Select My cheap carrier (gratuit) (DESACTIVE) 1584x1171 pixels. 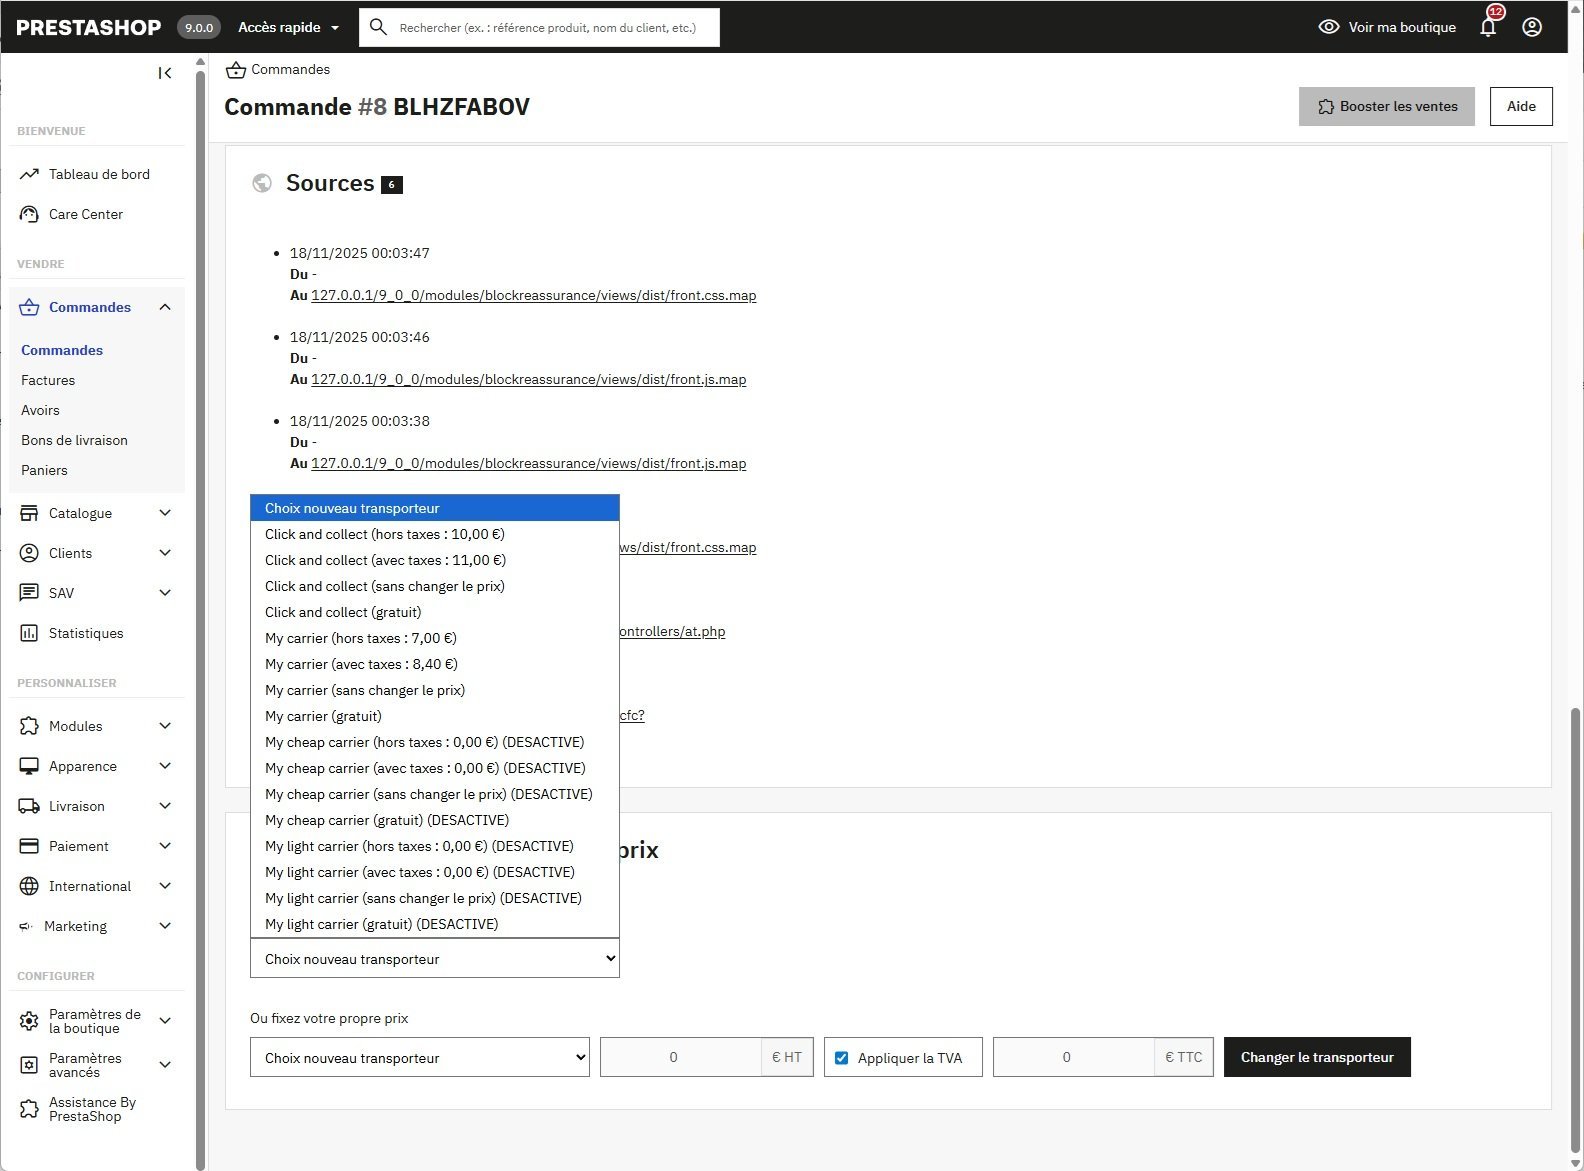[435, 820]
